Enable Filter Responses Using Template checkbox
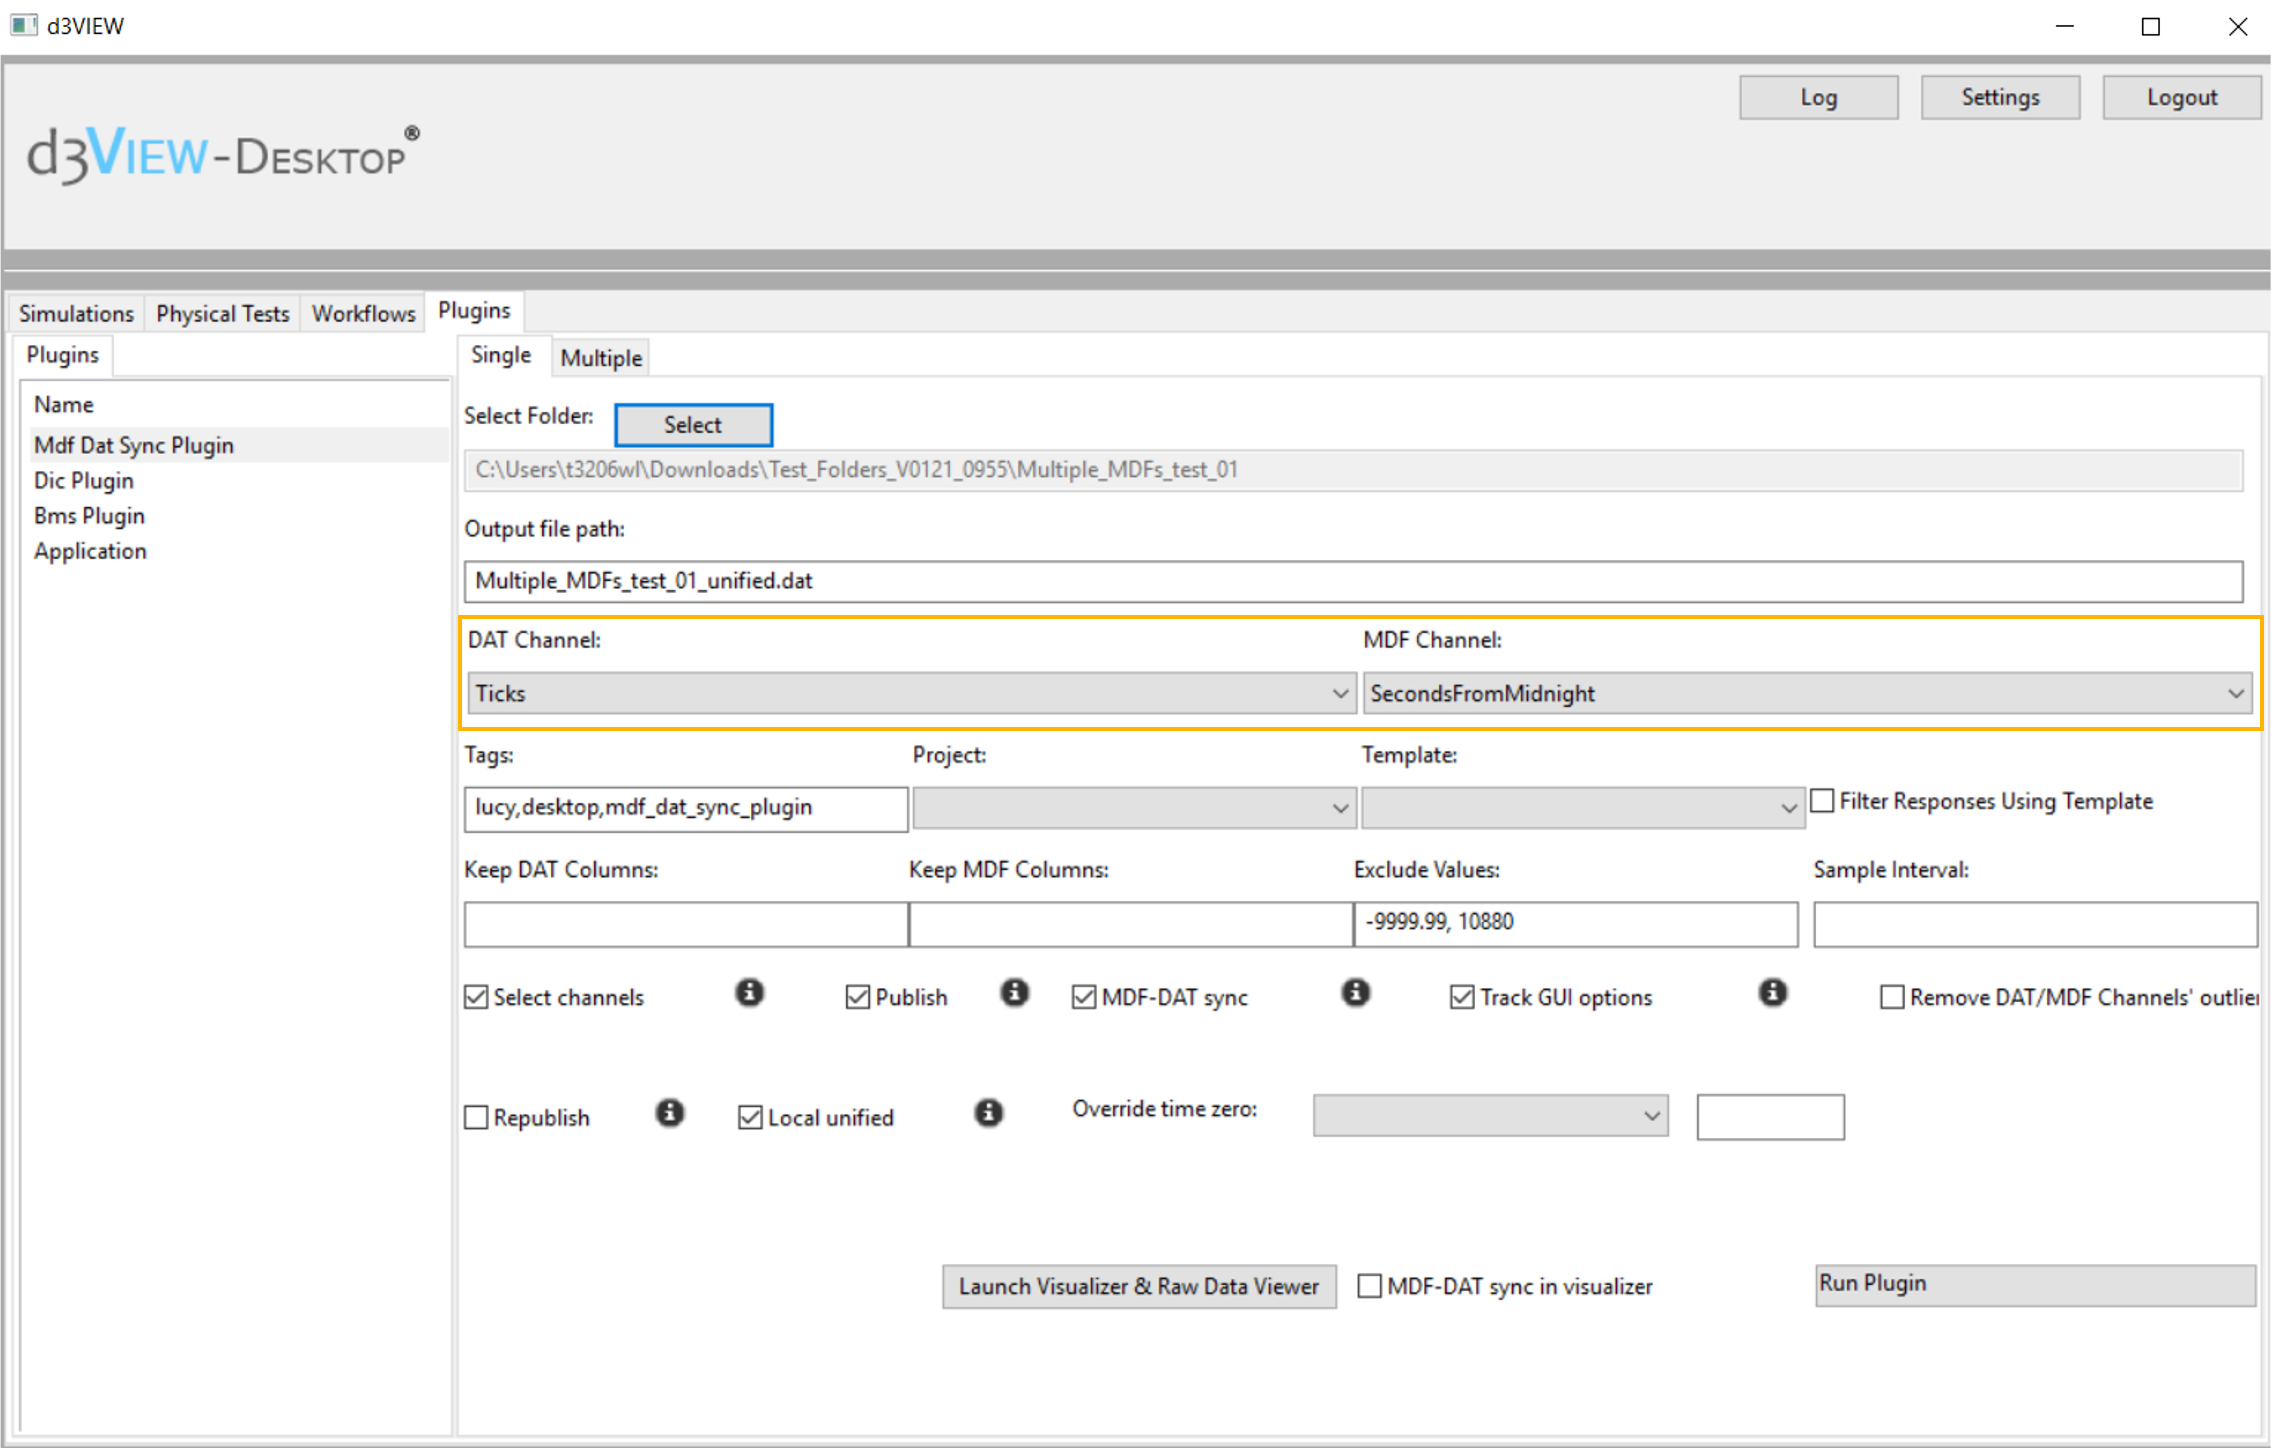 (x=1822, y=801)
